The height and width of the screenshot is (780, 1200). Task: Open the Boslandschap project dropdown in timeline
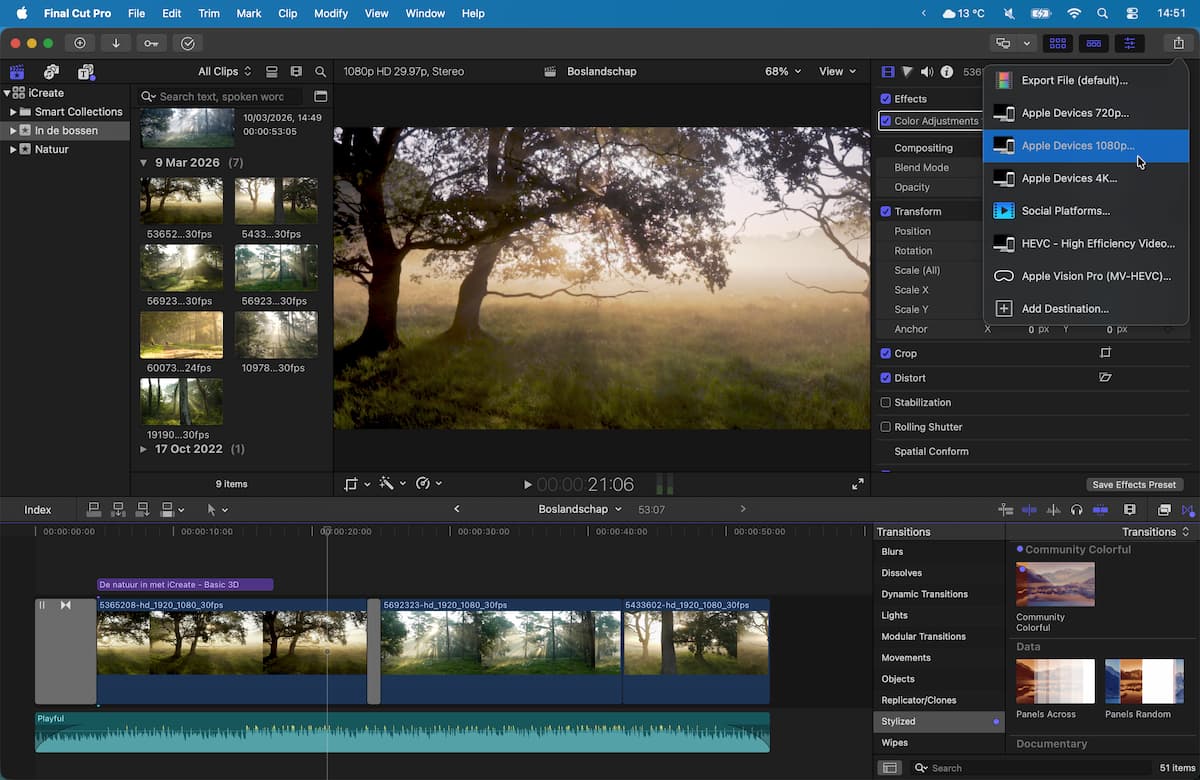(580, 509)
